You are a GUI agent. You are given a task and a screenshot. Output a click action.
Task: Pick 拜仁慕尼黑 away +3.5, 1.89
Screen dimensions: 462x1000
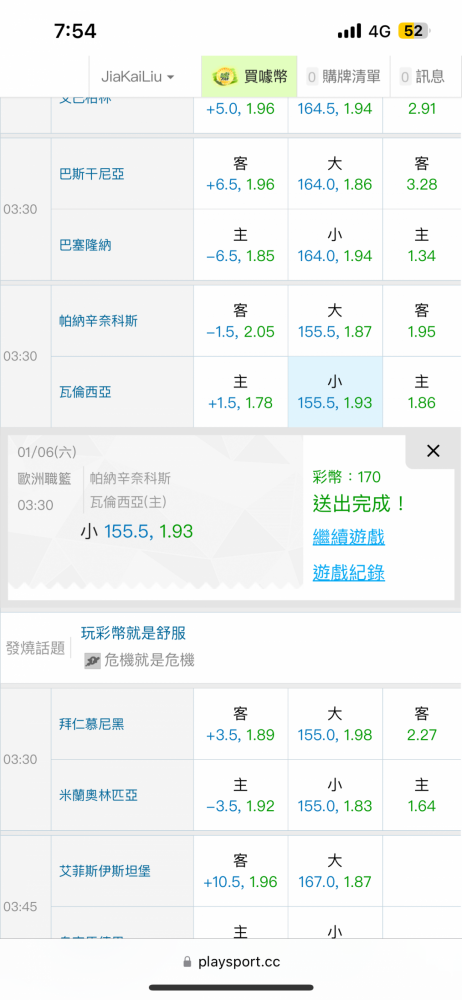241,724
